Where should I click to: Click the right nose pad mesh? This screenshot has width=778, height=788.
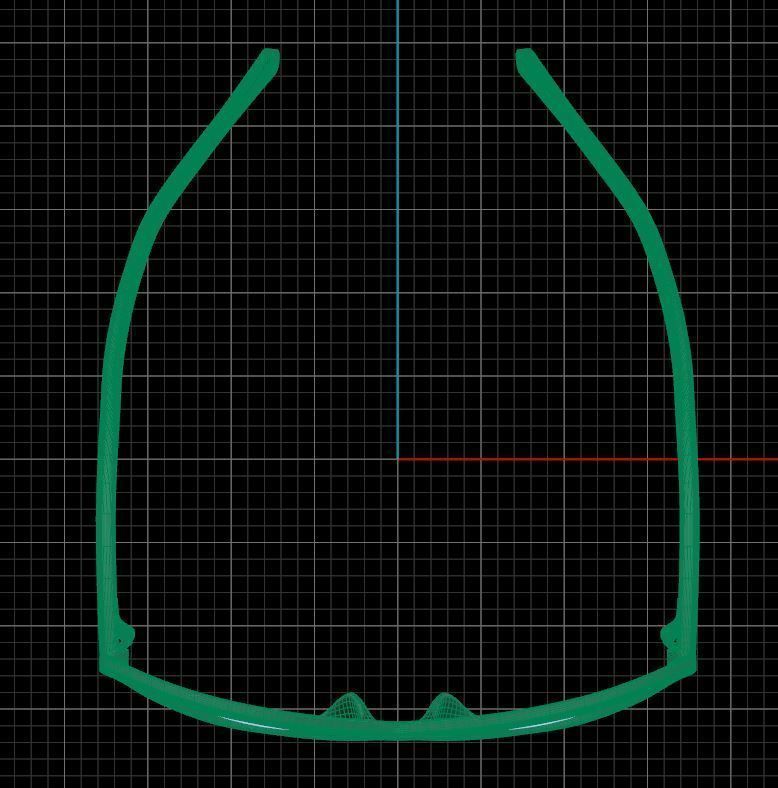pyautogui.click(x=447, y=706)
